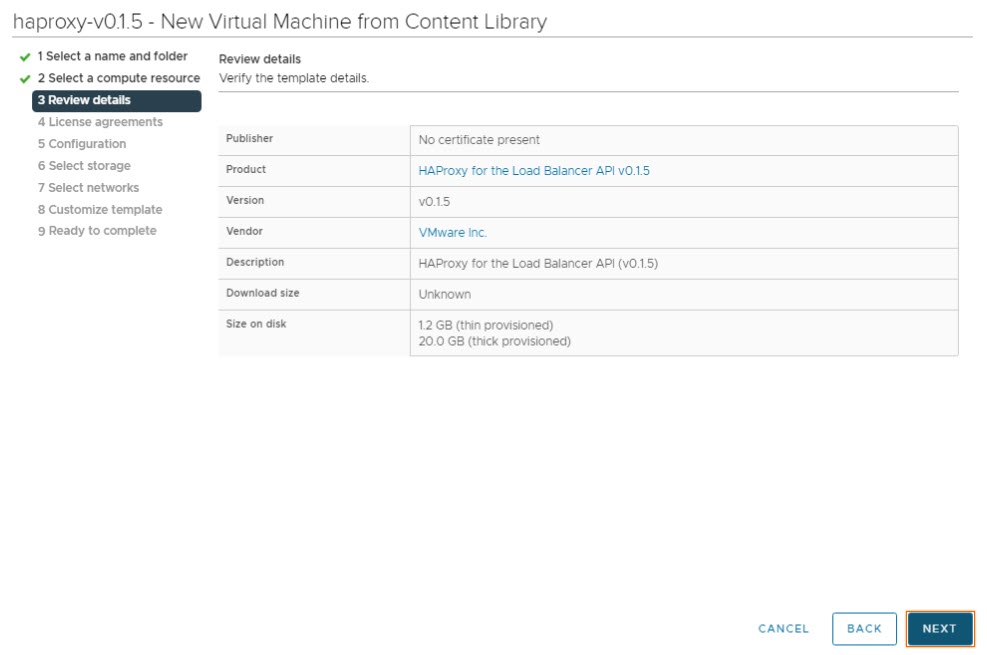Viewport: 987px width, 655px height.
Task: Click the 'No certificate present' publisher value
Action: coord(479,140)
